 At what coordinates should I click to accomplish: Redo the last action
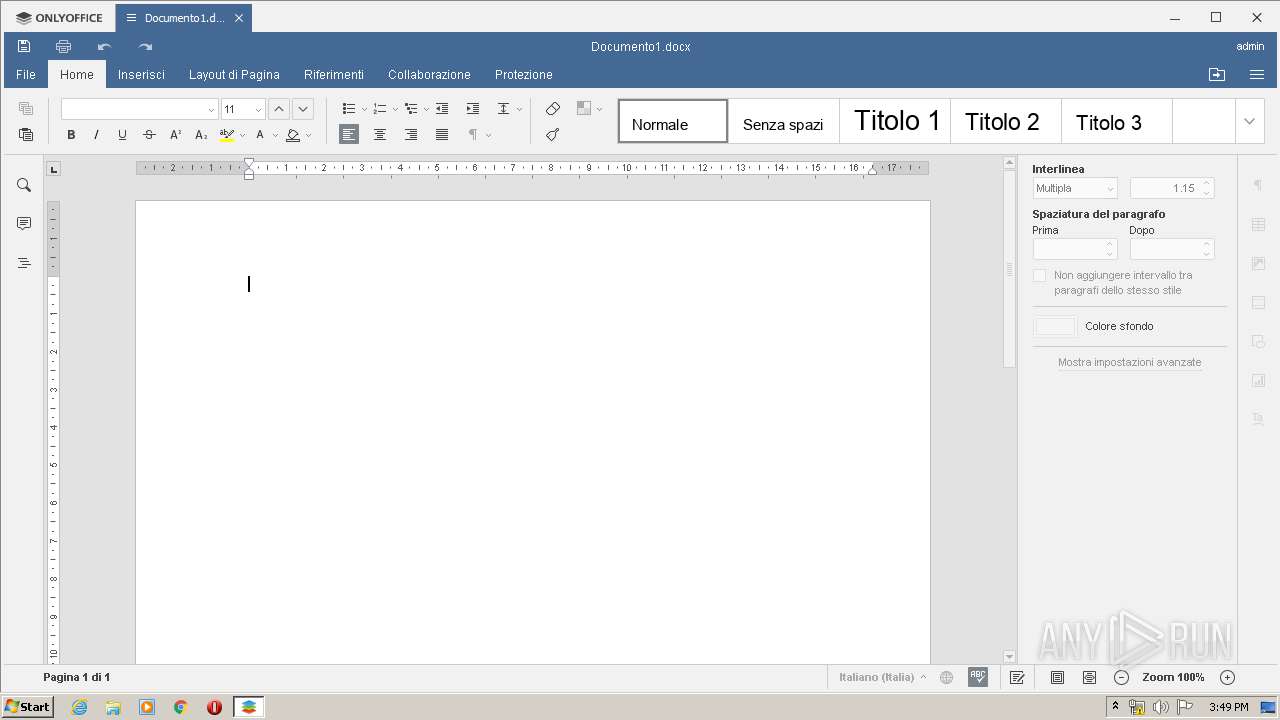145,46
